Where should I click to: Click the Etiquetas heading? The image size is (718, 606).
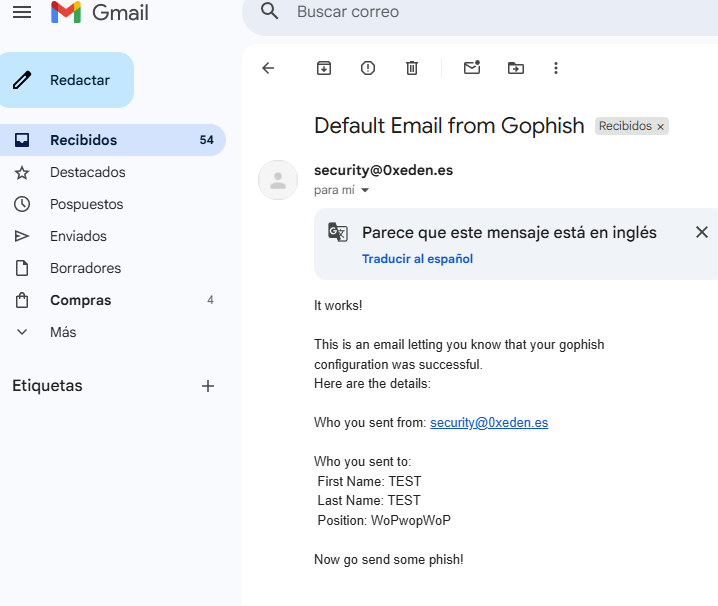[47, 386]
